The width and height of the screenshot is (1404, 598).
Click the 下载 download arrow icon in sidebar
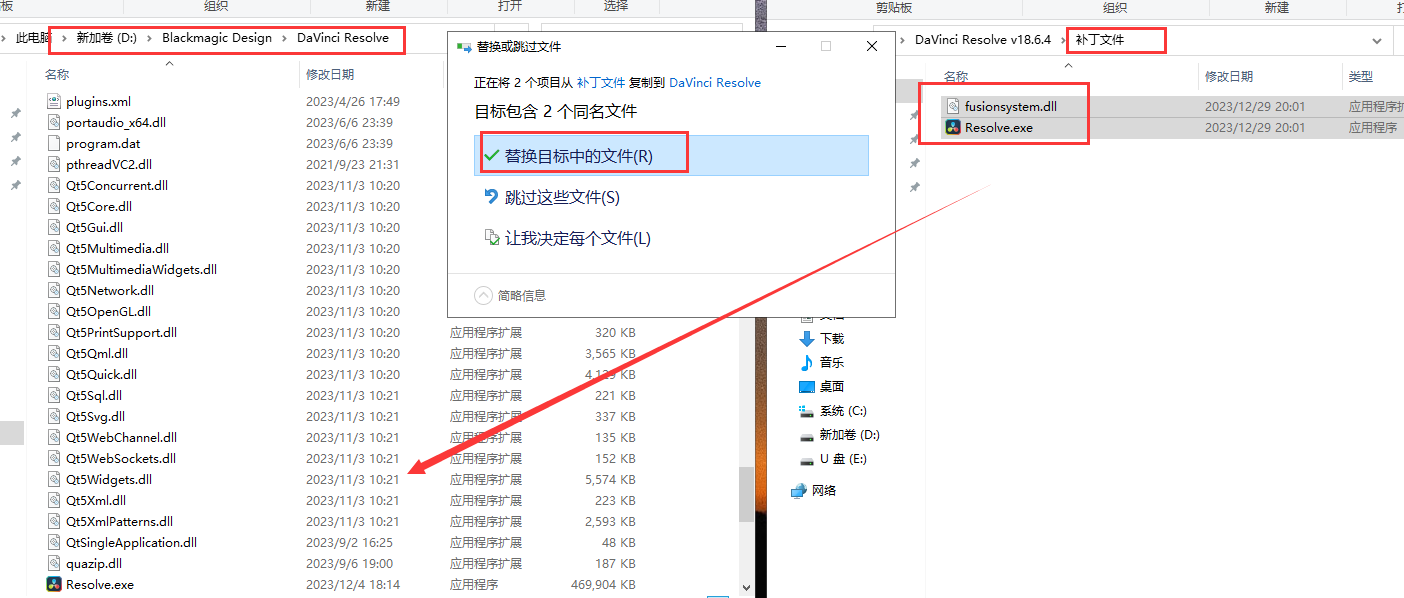pos(807,339)
